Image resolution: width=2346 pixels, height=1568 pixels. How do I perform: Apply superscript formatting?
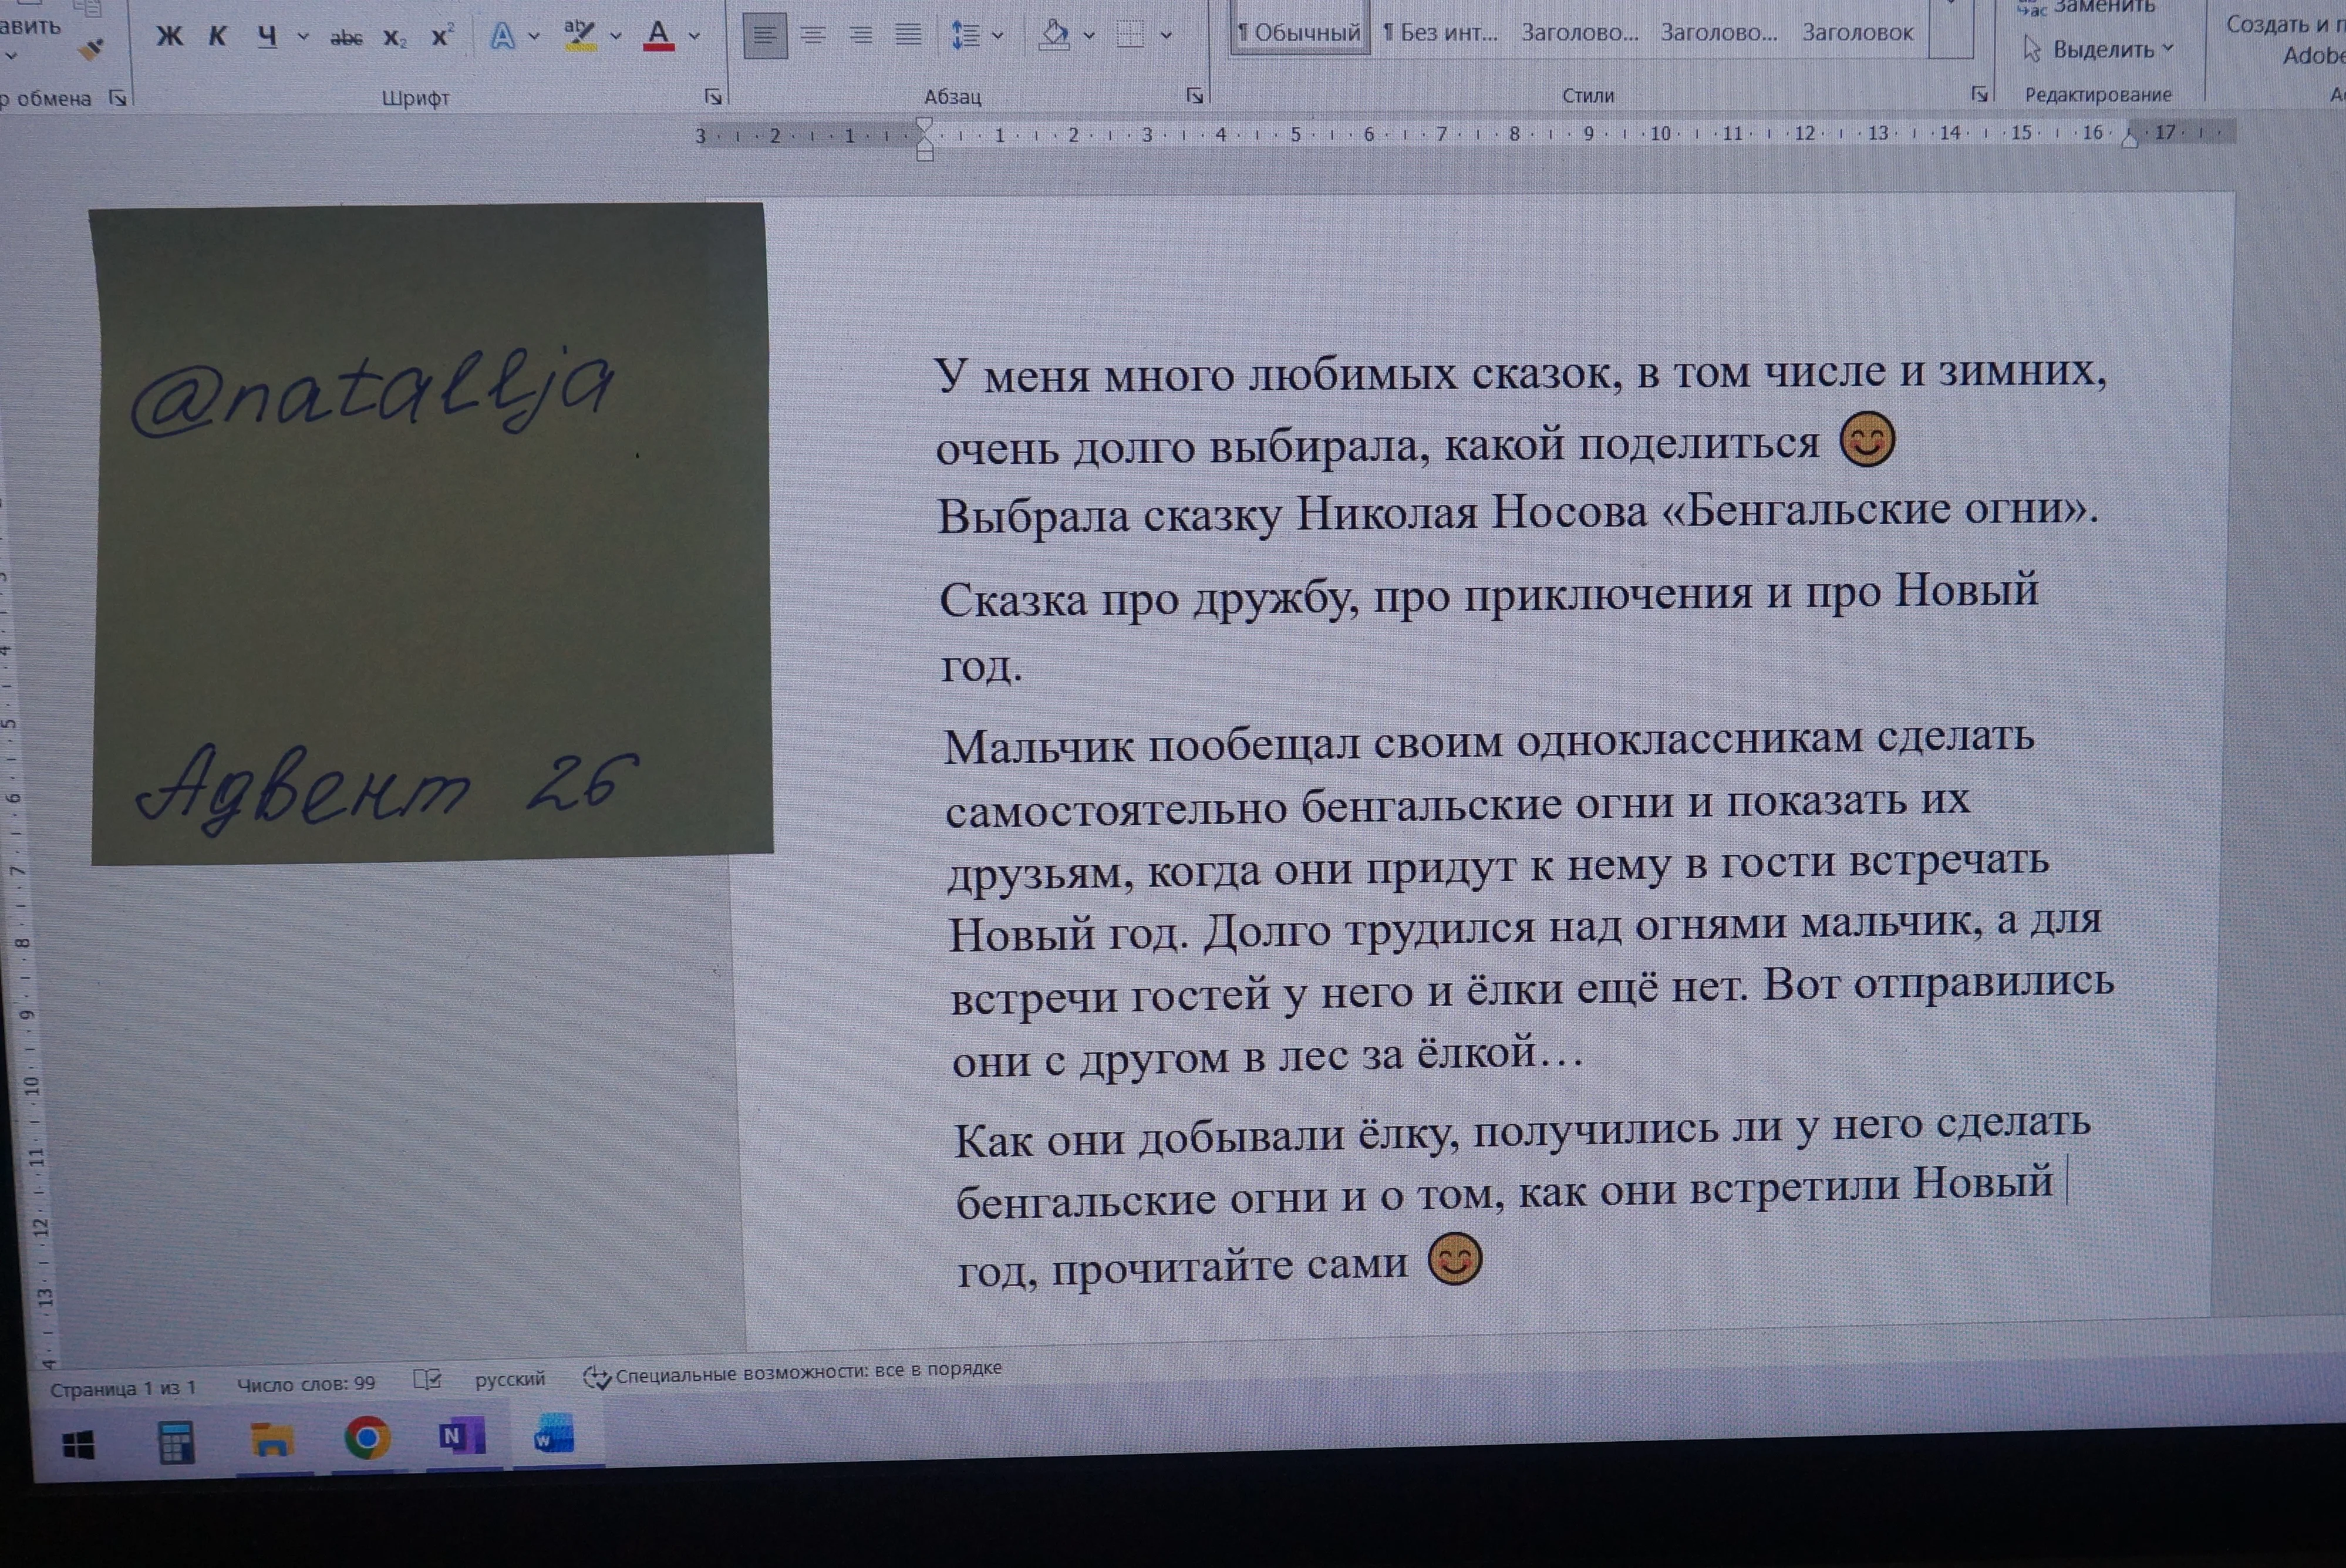(441, 37)
